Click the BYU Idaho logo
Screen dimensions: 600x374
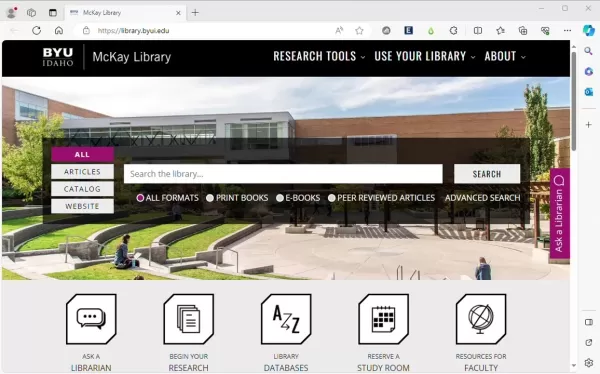58,57
